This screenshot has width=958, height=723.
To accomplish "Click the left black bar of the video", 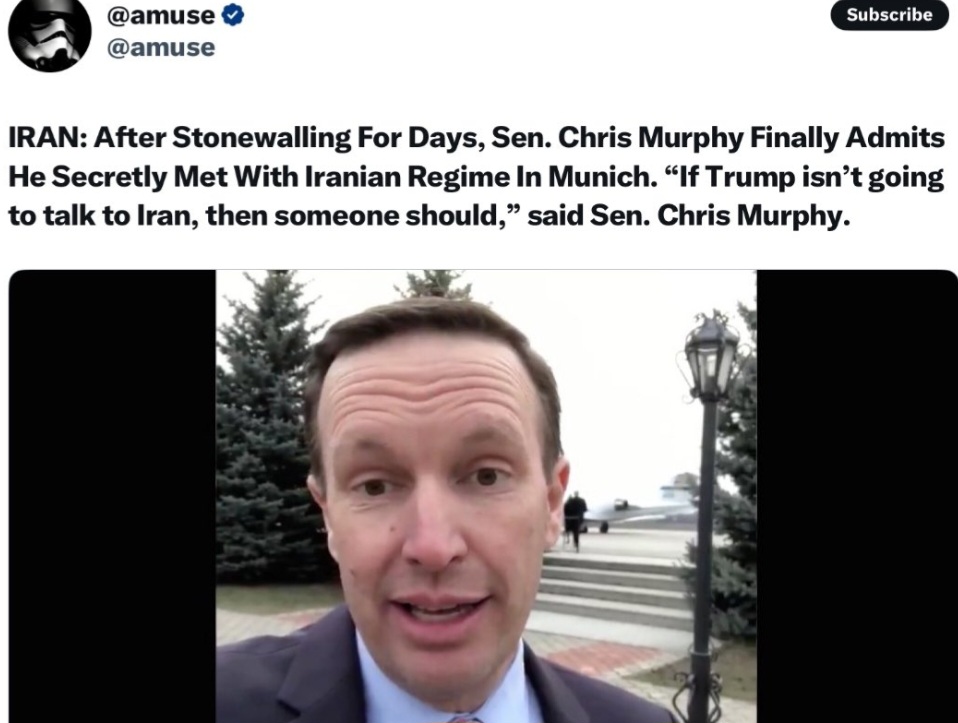I will coord(112,496).
